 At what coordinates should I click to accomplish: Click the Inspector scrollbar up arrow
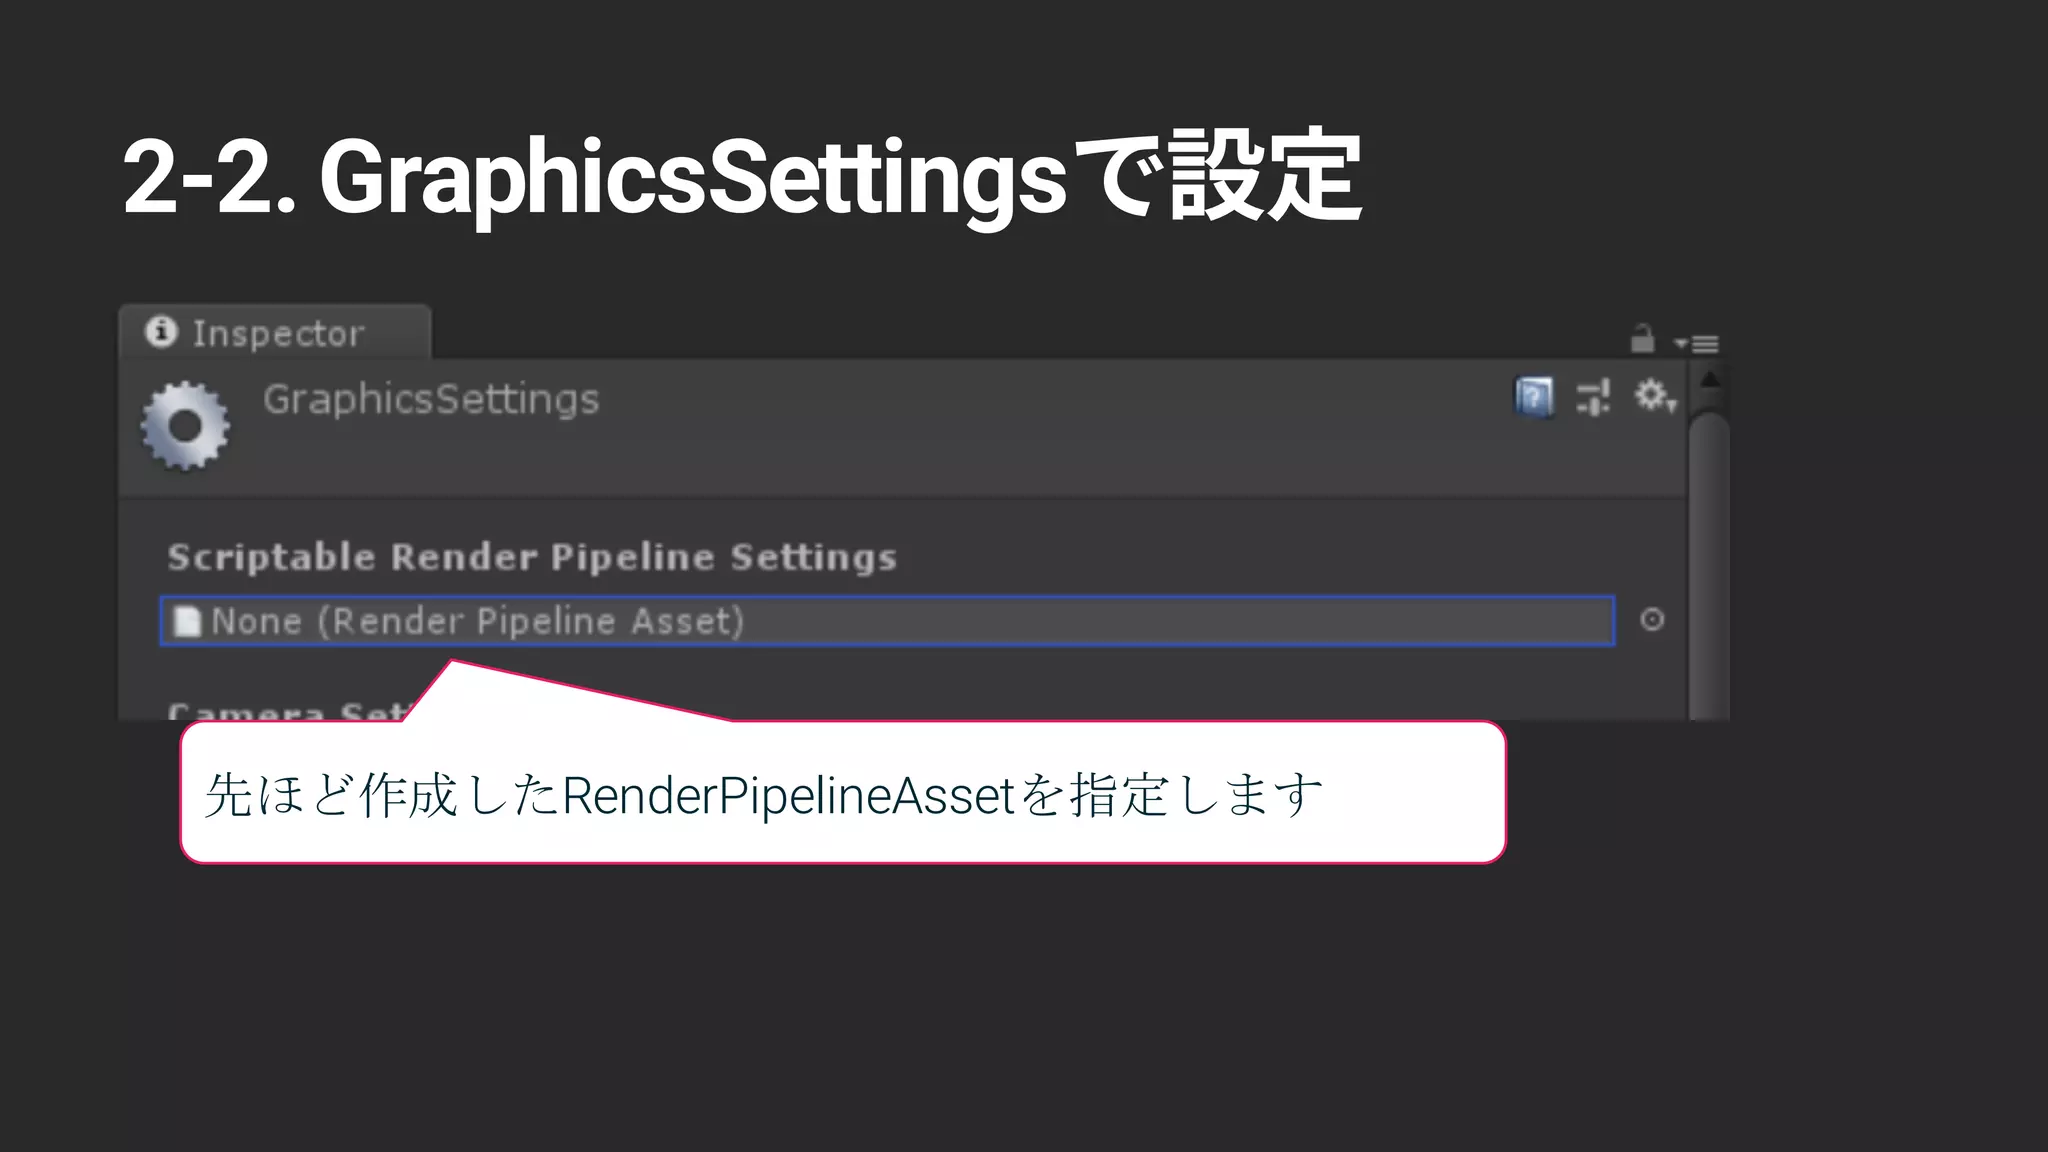click(x=1710, y=379)
